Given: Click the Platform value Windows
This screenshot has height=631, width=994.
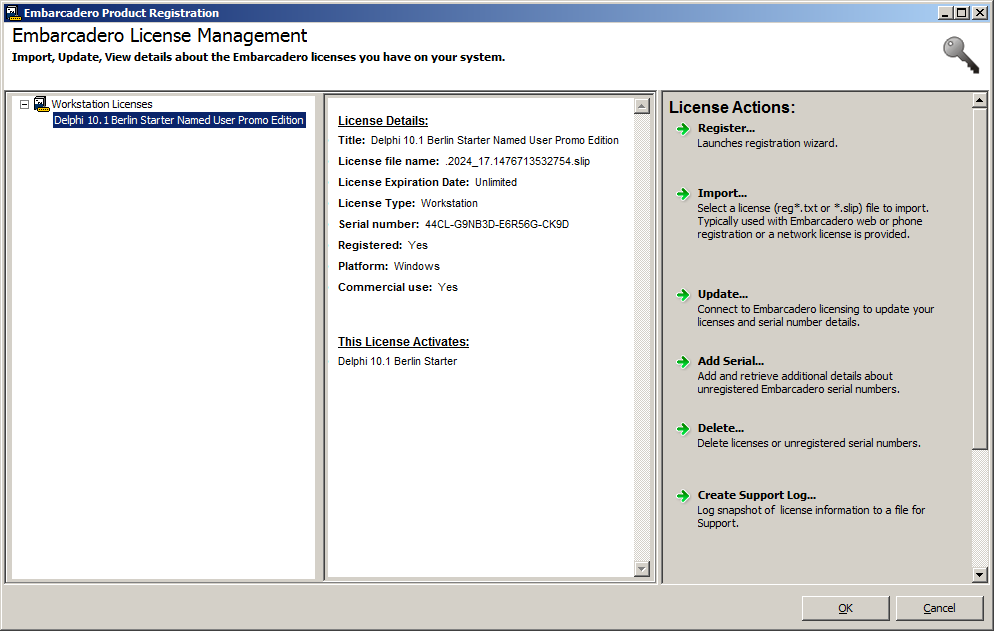Looking at the screenshot, I should pyautogui.click(x=416, y=266).
